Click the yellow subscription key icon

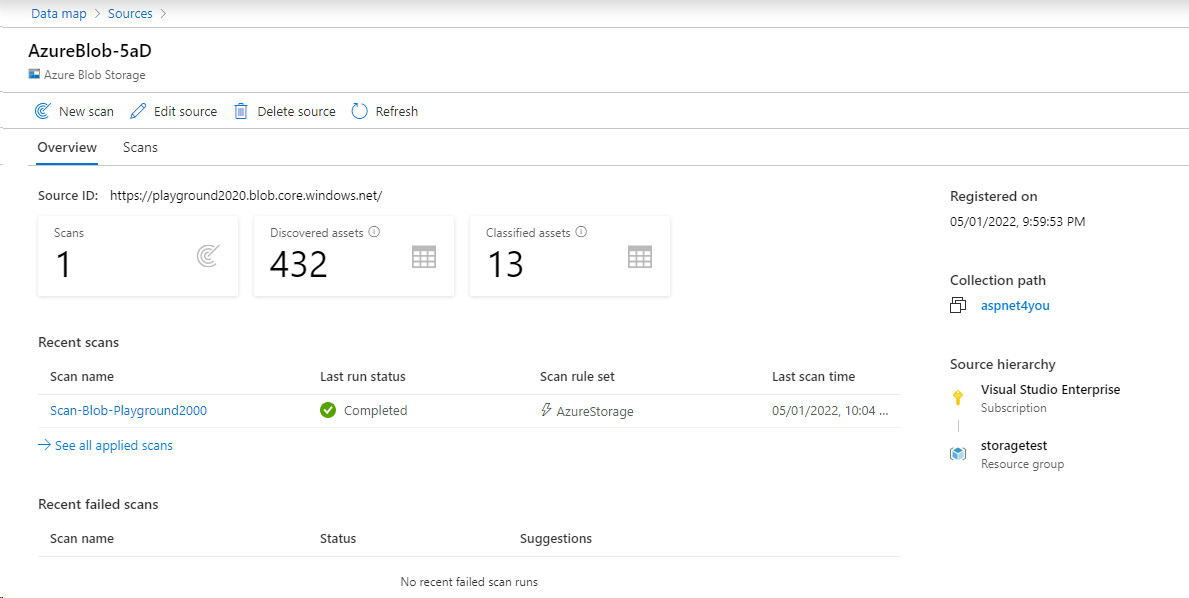[958, 397]
